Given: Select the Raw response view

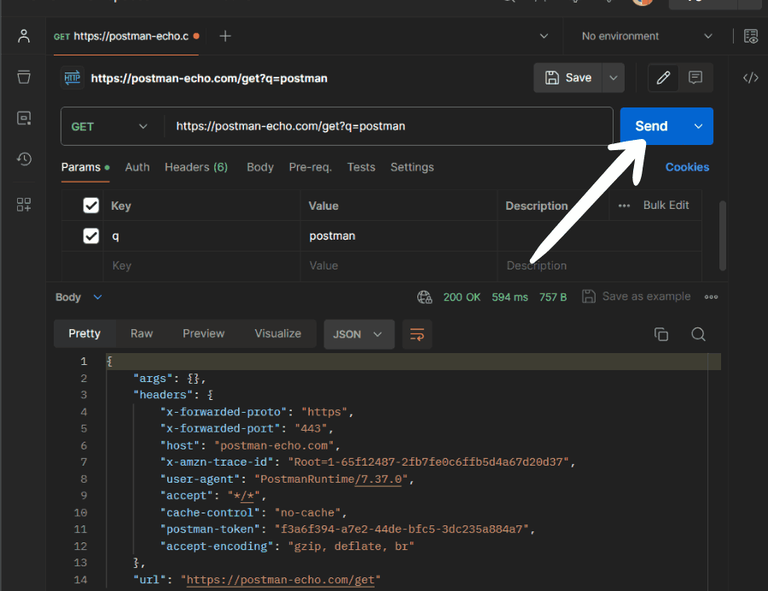Looking at the screenshot, I should click(142, 334).
